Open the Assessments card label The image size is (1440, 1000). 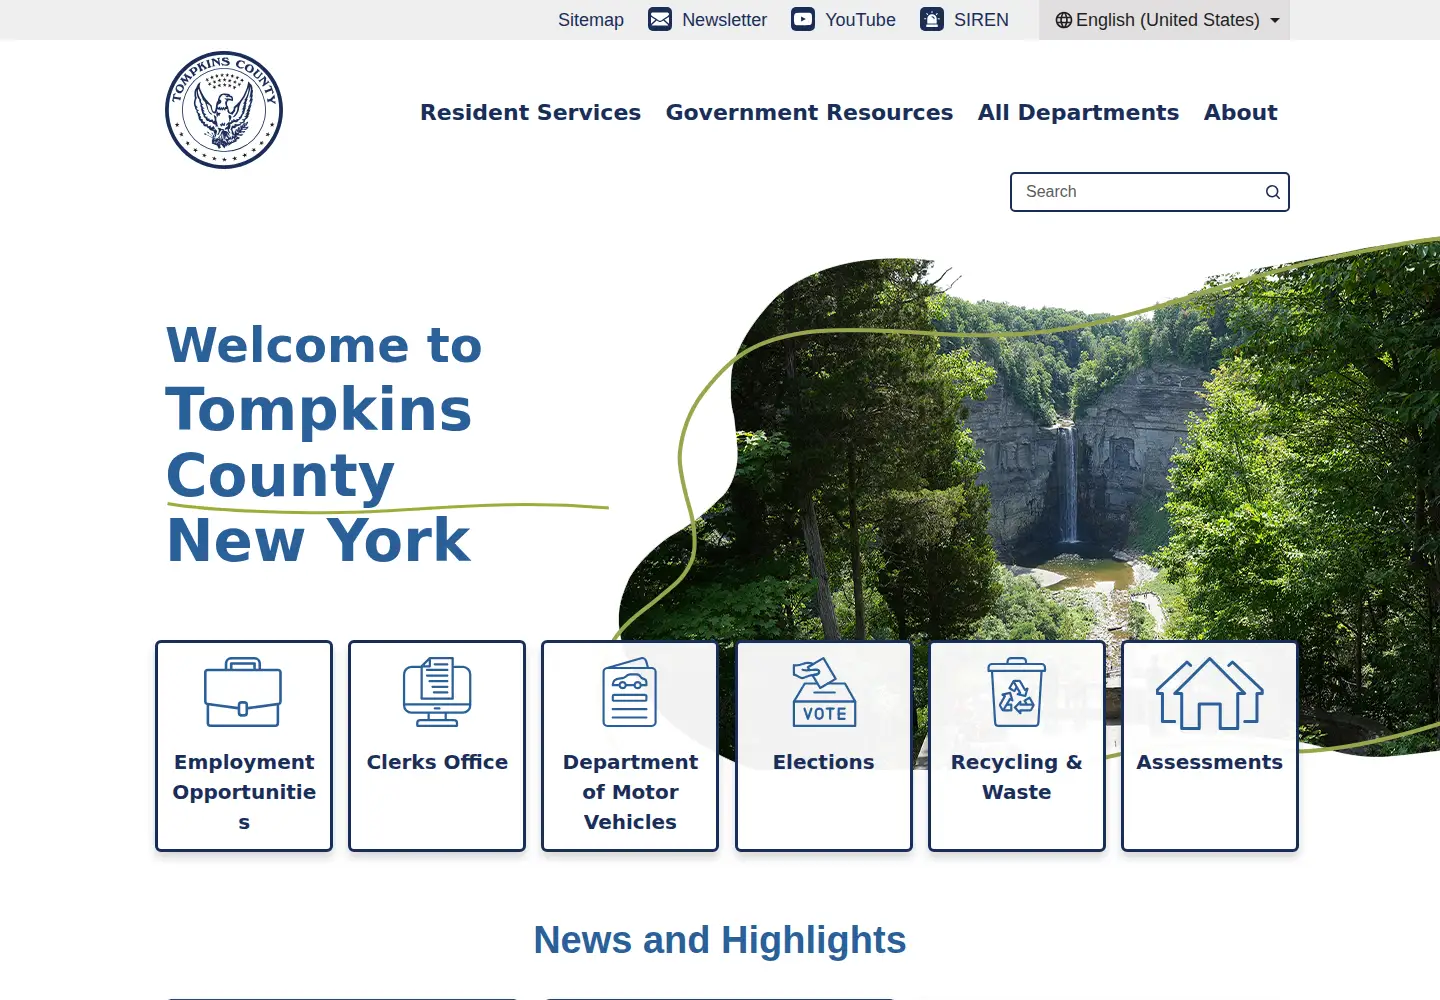(1210, 762)
